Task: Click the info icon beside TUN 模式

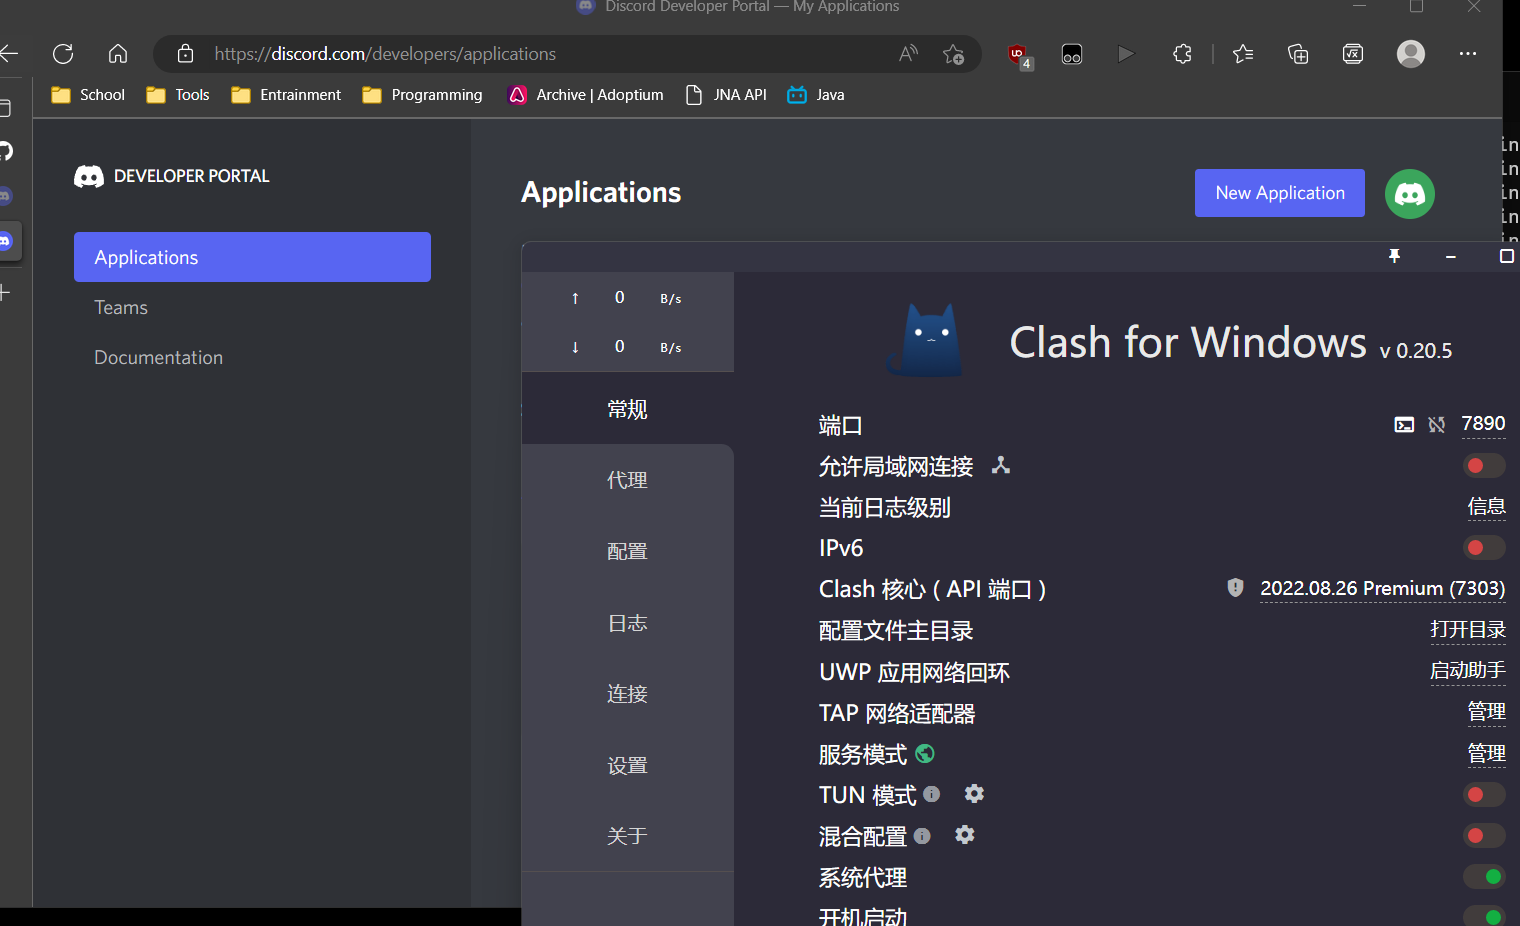Action: [x=932, y=794]
